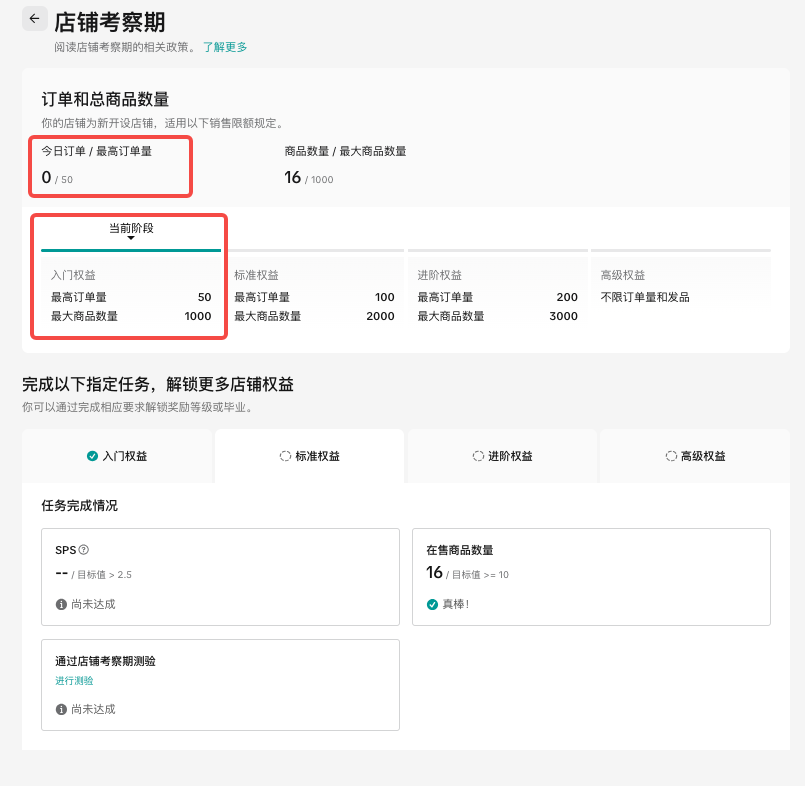
Task: Select the highlighted 今日订单 quota card
Action: [110, 166]
